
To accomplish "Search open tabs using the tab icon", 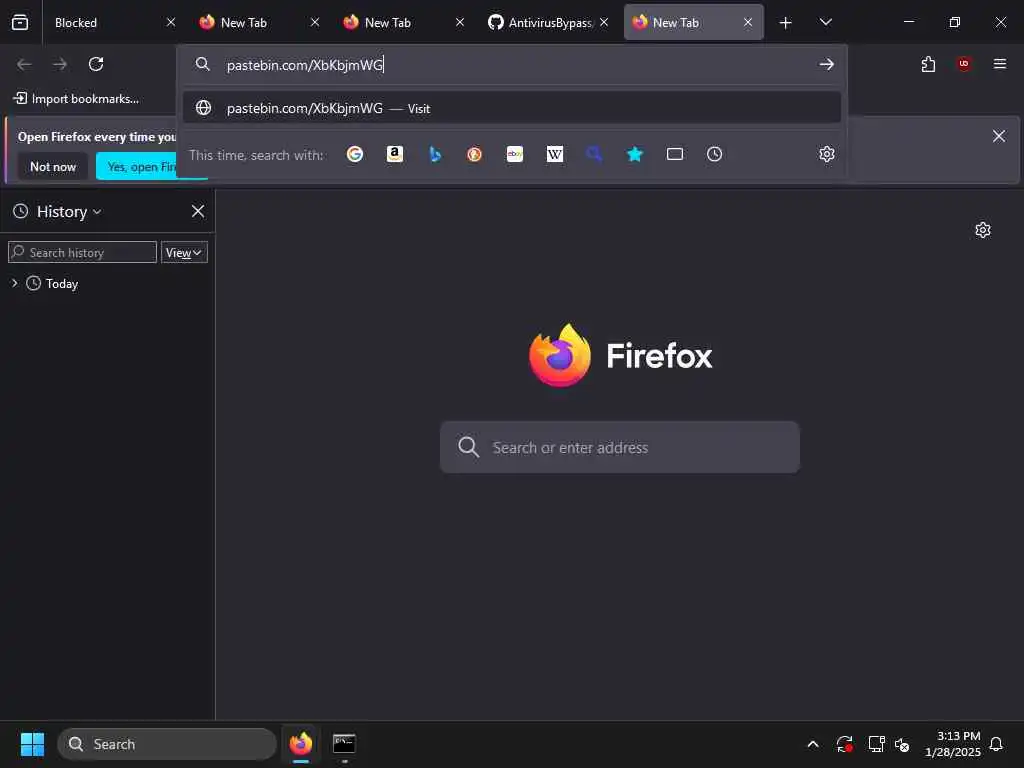I will pyautogui.click(x=675, y=154).
